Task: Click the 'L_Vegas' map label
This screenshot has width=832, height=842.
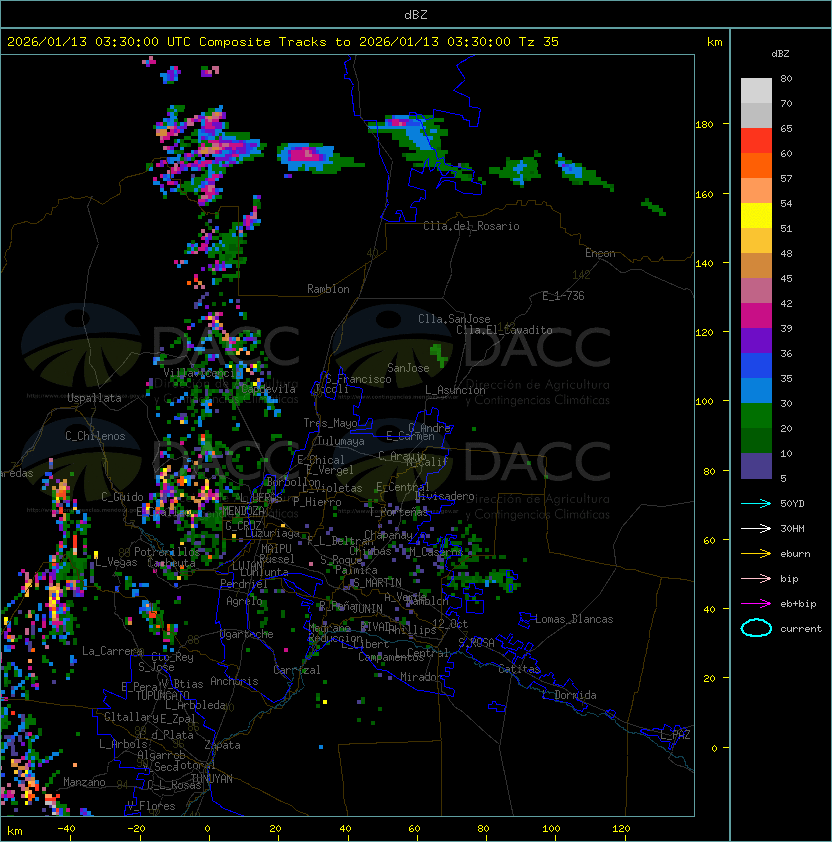Action: click(116, 562)
